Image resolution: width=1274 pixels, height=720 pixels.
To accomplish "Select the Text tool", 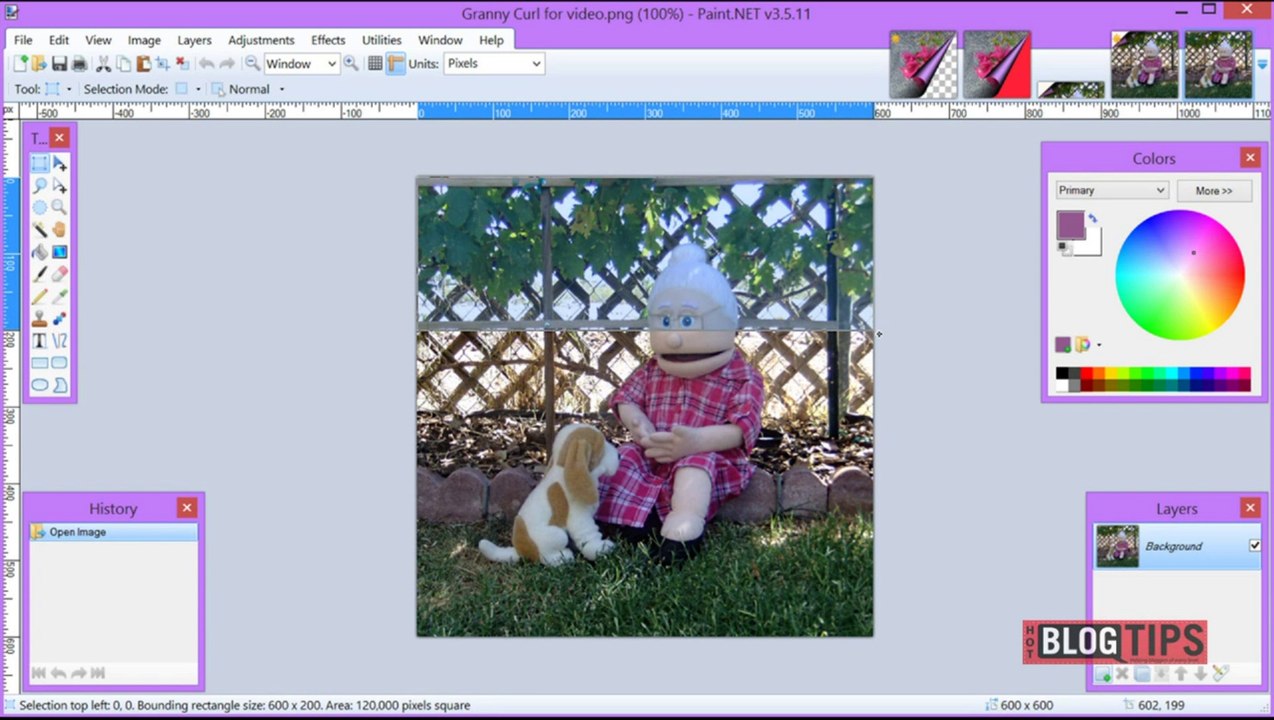I will pos(39,340).
